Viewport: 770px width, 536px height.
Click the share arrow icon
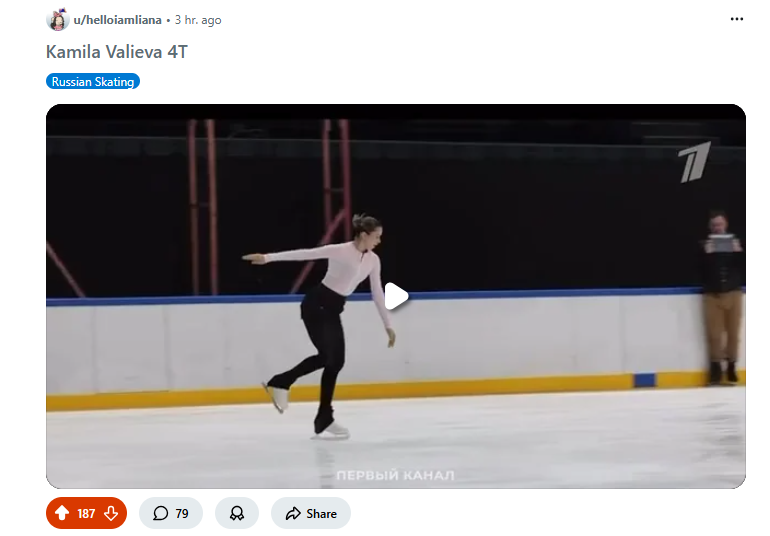(293, 513)
